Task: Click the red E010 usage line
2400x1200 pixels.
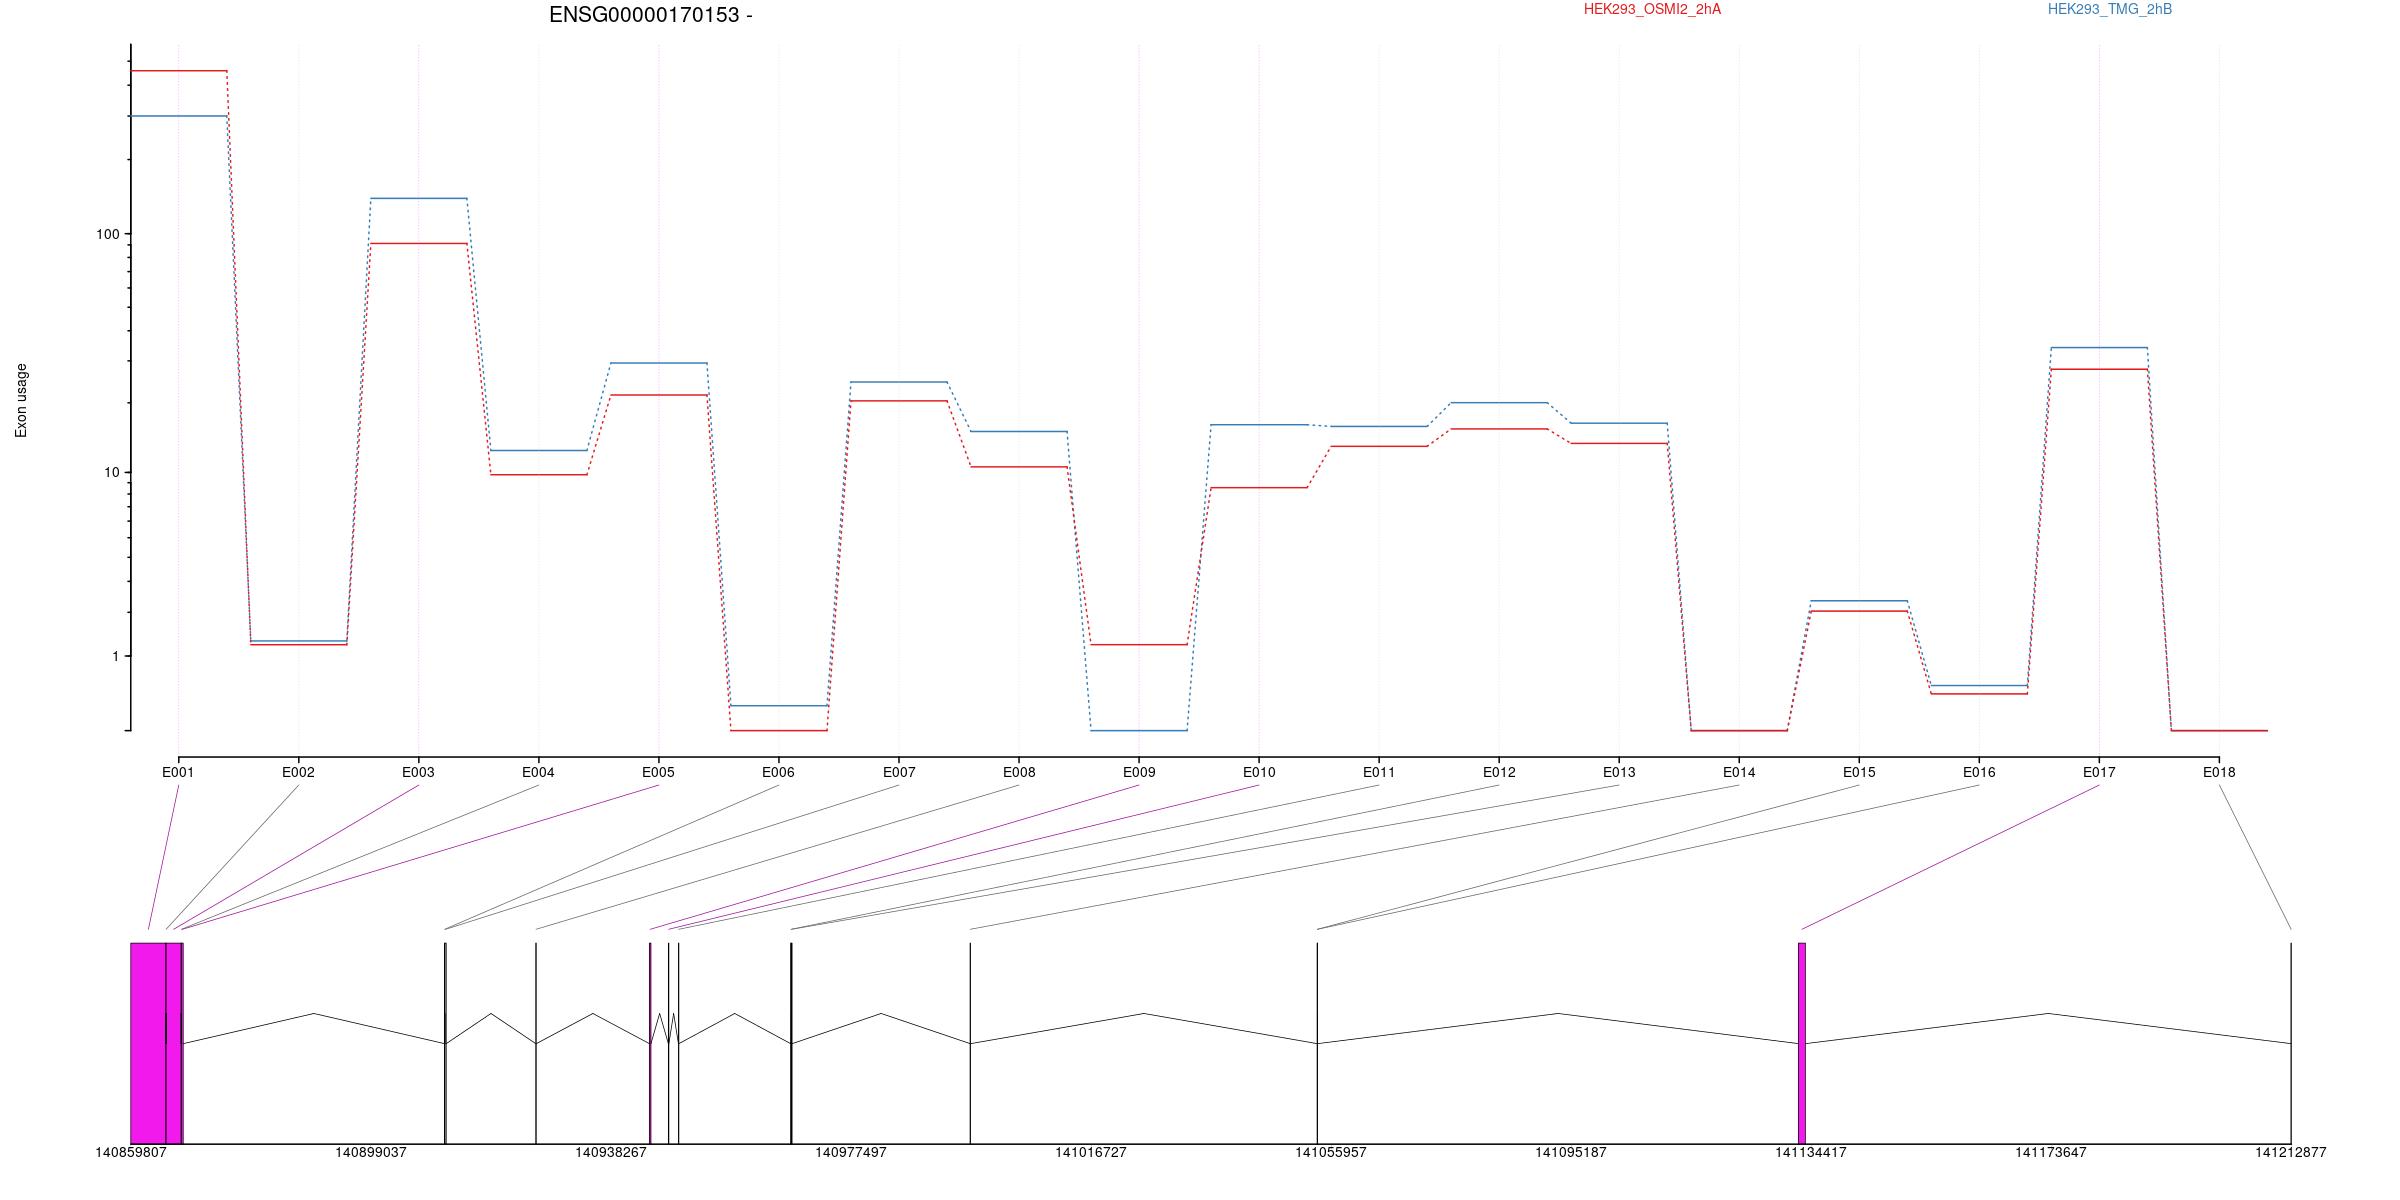Action: click(1259, 487)
